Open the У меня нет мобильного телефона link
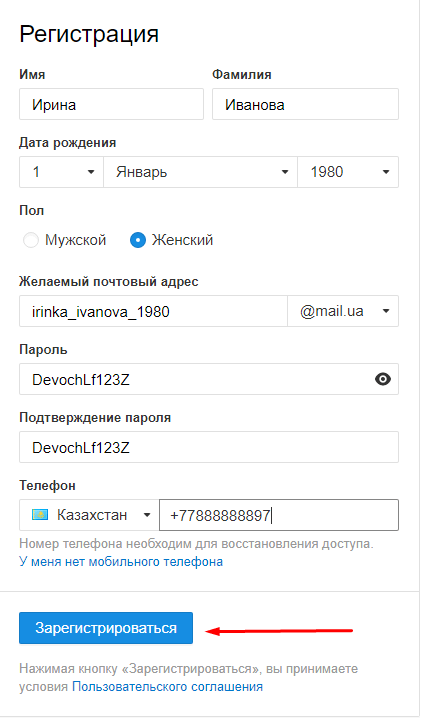Screen dimensions: 421x718 pyautogui.click(x=121, y=561)
